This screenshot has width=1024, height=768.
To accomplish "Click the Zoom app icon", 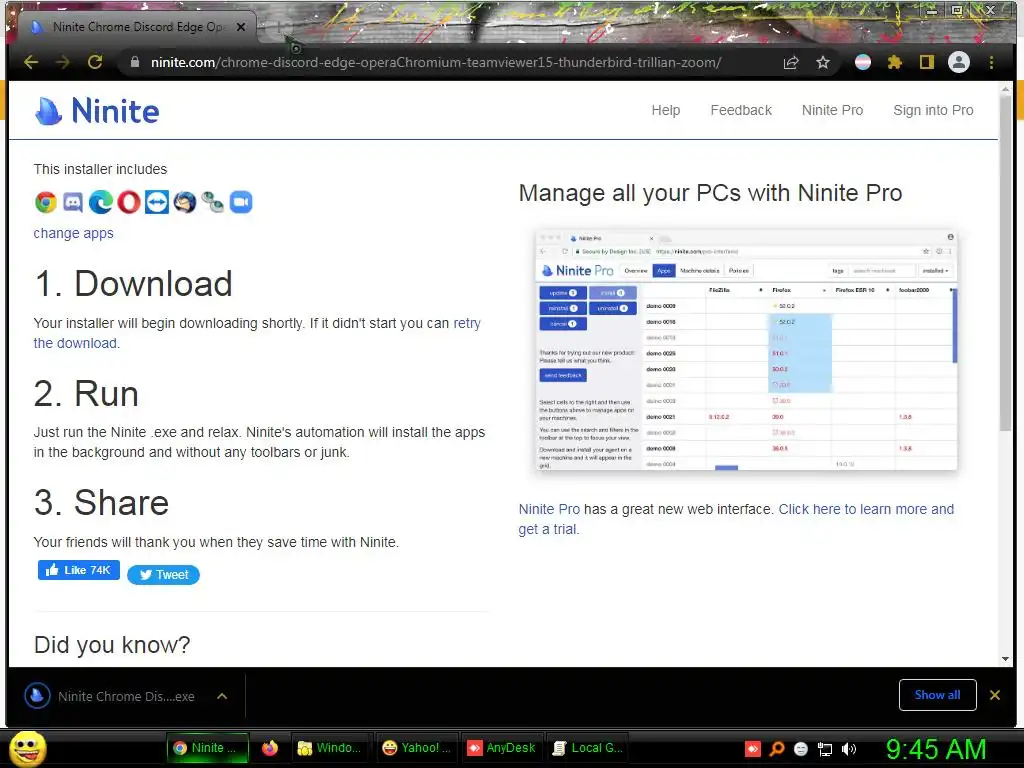I will click(241, 202).
